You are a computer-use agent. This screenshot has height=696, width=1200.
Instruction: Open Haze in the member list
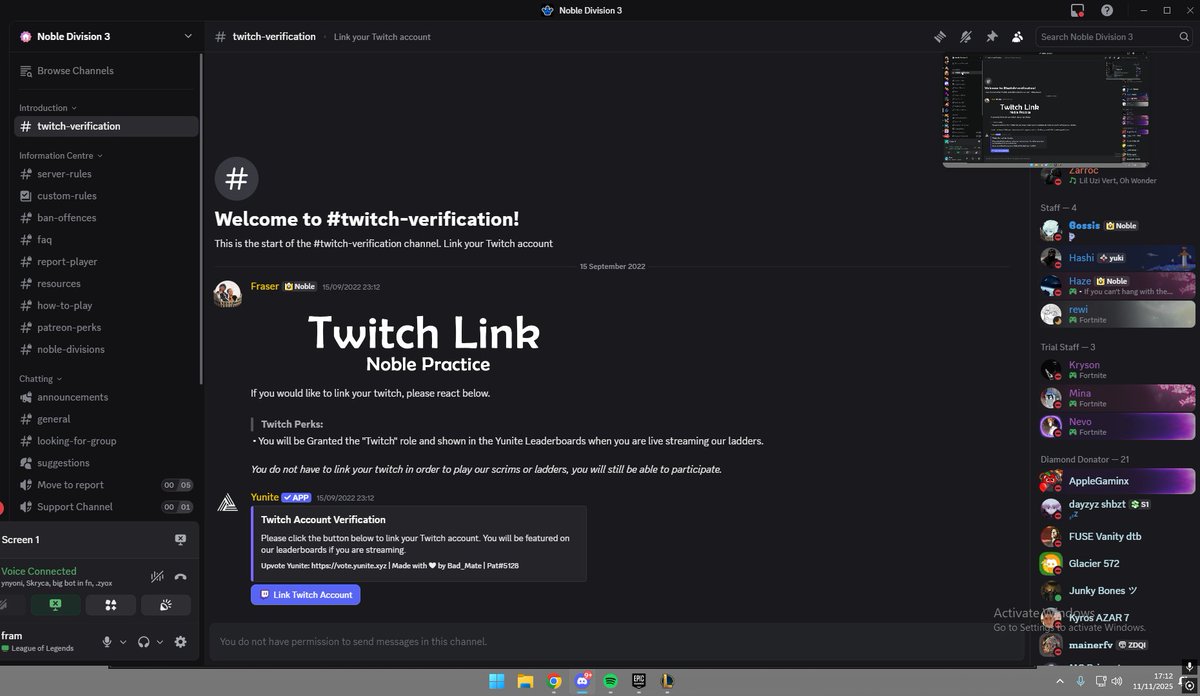pyautogui.click(x=1117, y=286)
